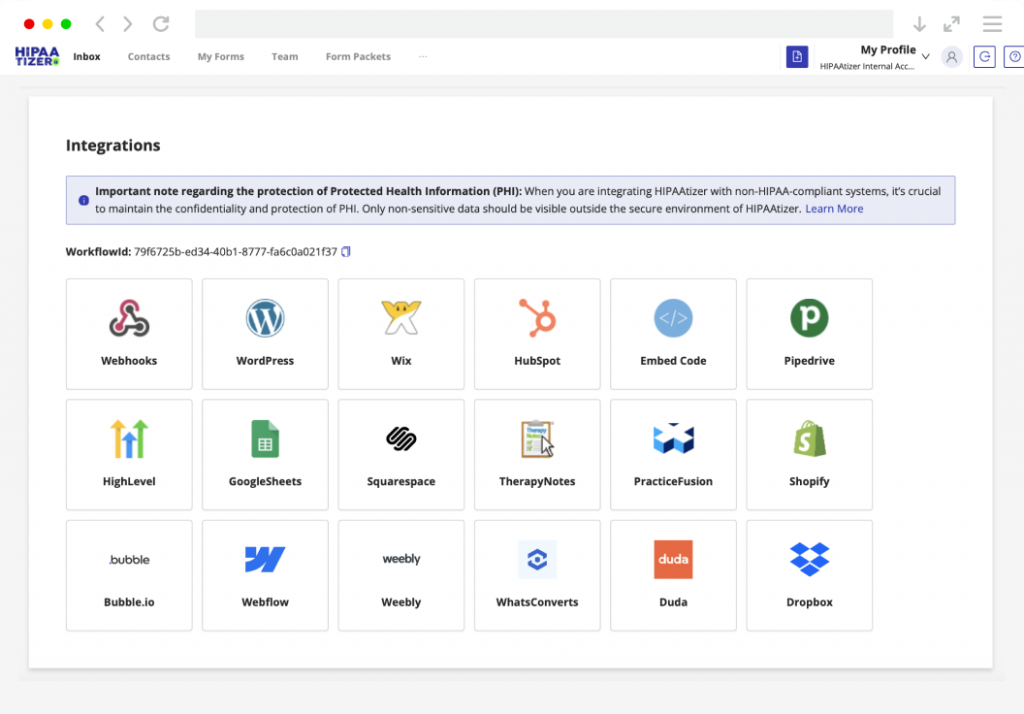Go to the My Forms tab

click(221, 57)
